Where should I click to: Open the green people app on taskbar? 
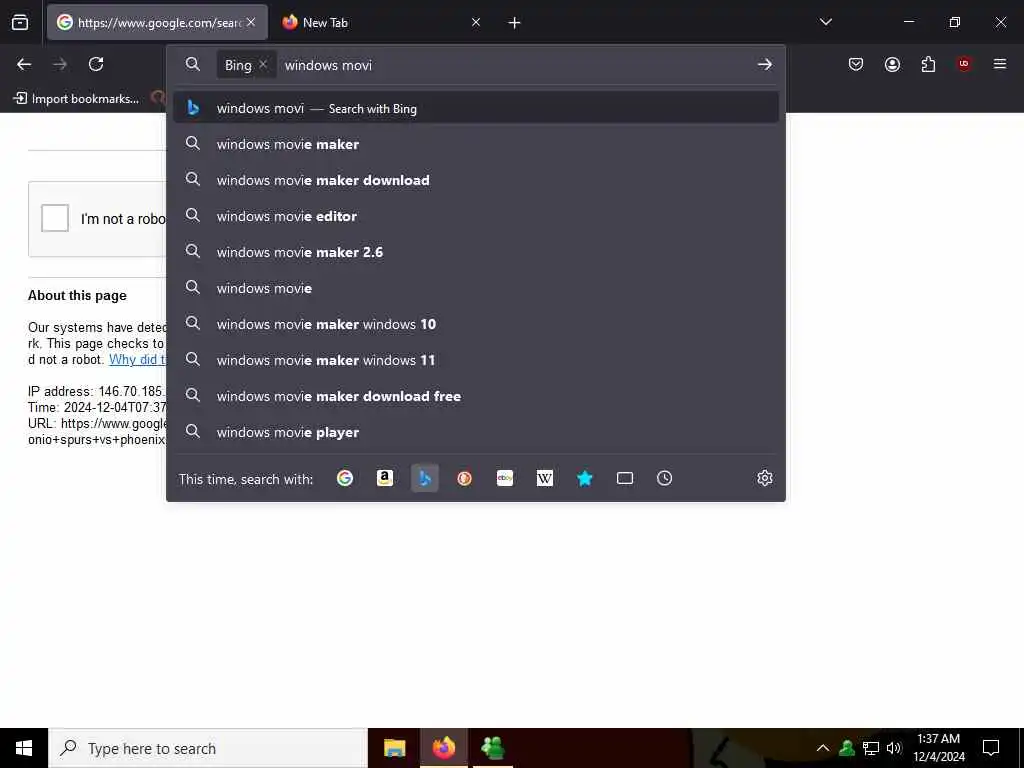tap(492, 748)
